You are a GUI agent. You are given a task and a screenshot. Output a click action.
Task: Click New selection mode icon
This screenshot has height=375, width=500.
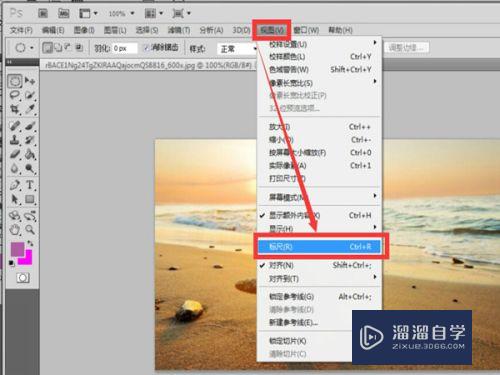click(x=47, y=48)
